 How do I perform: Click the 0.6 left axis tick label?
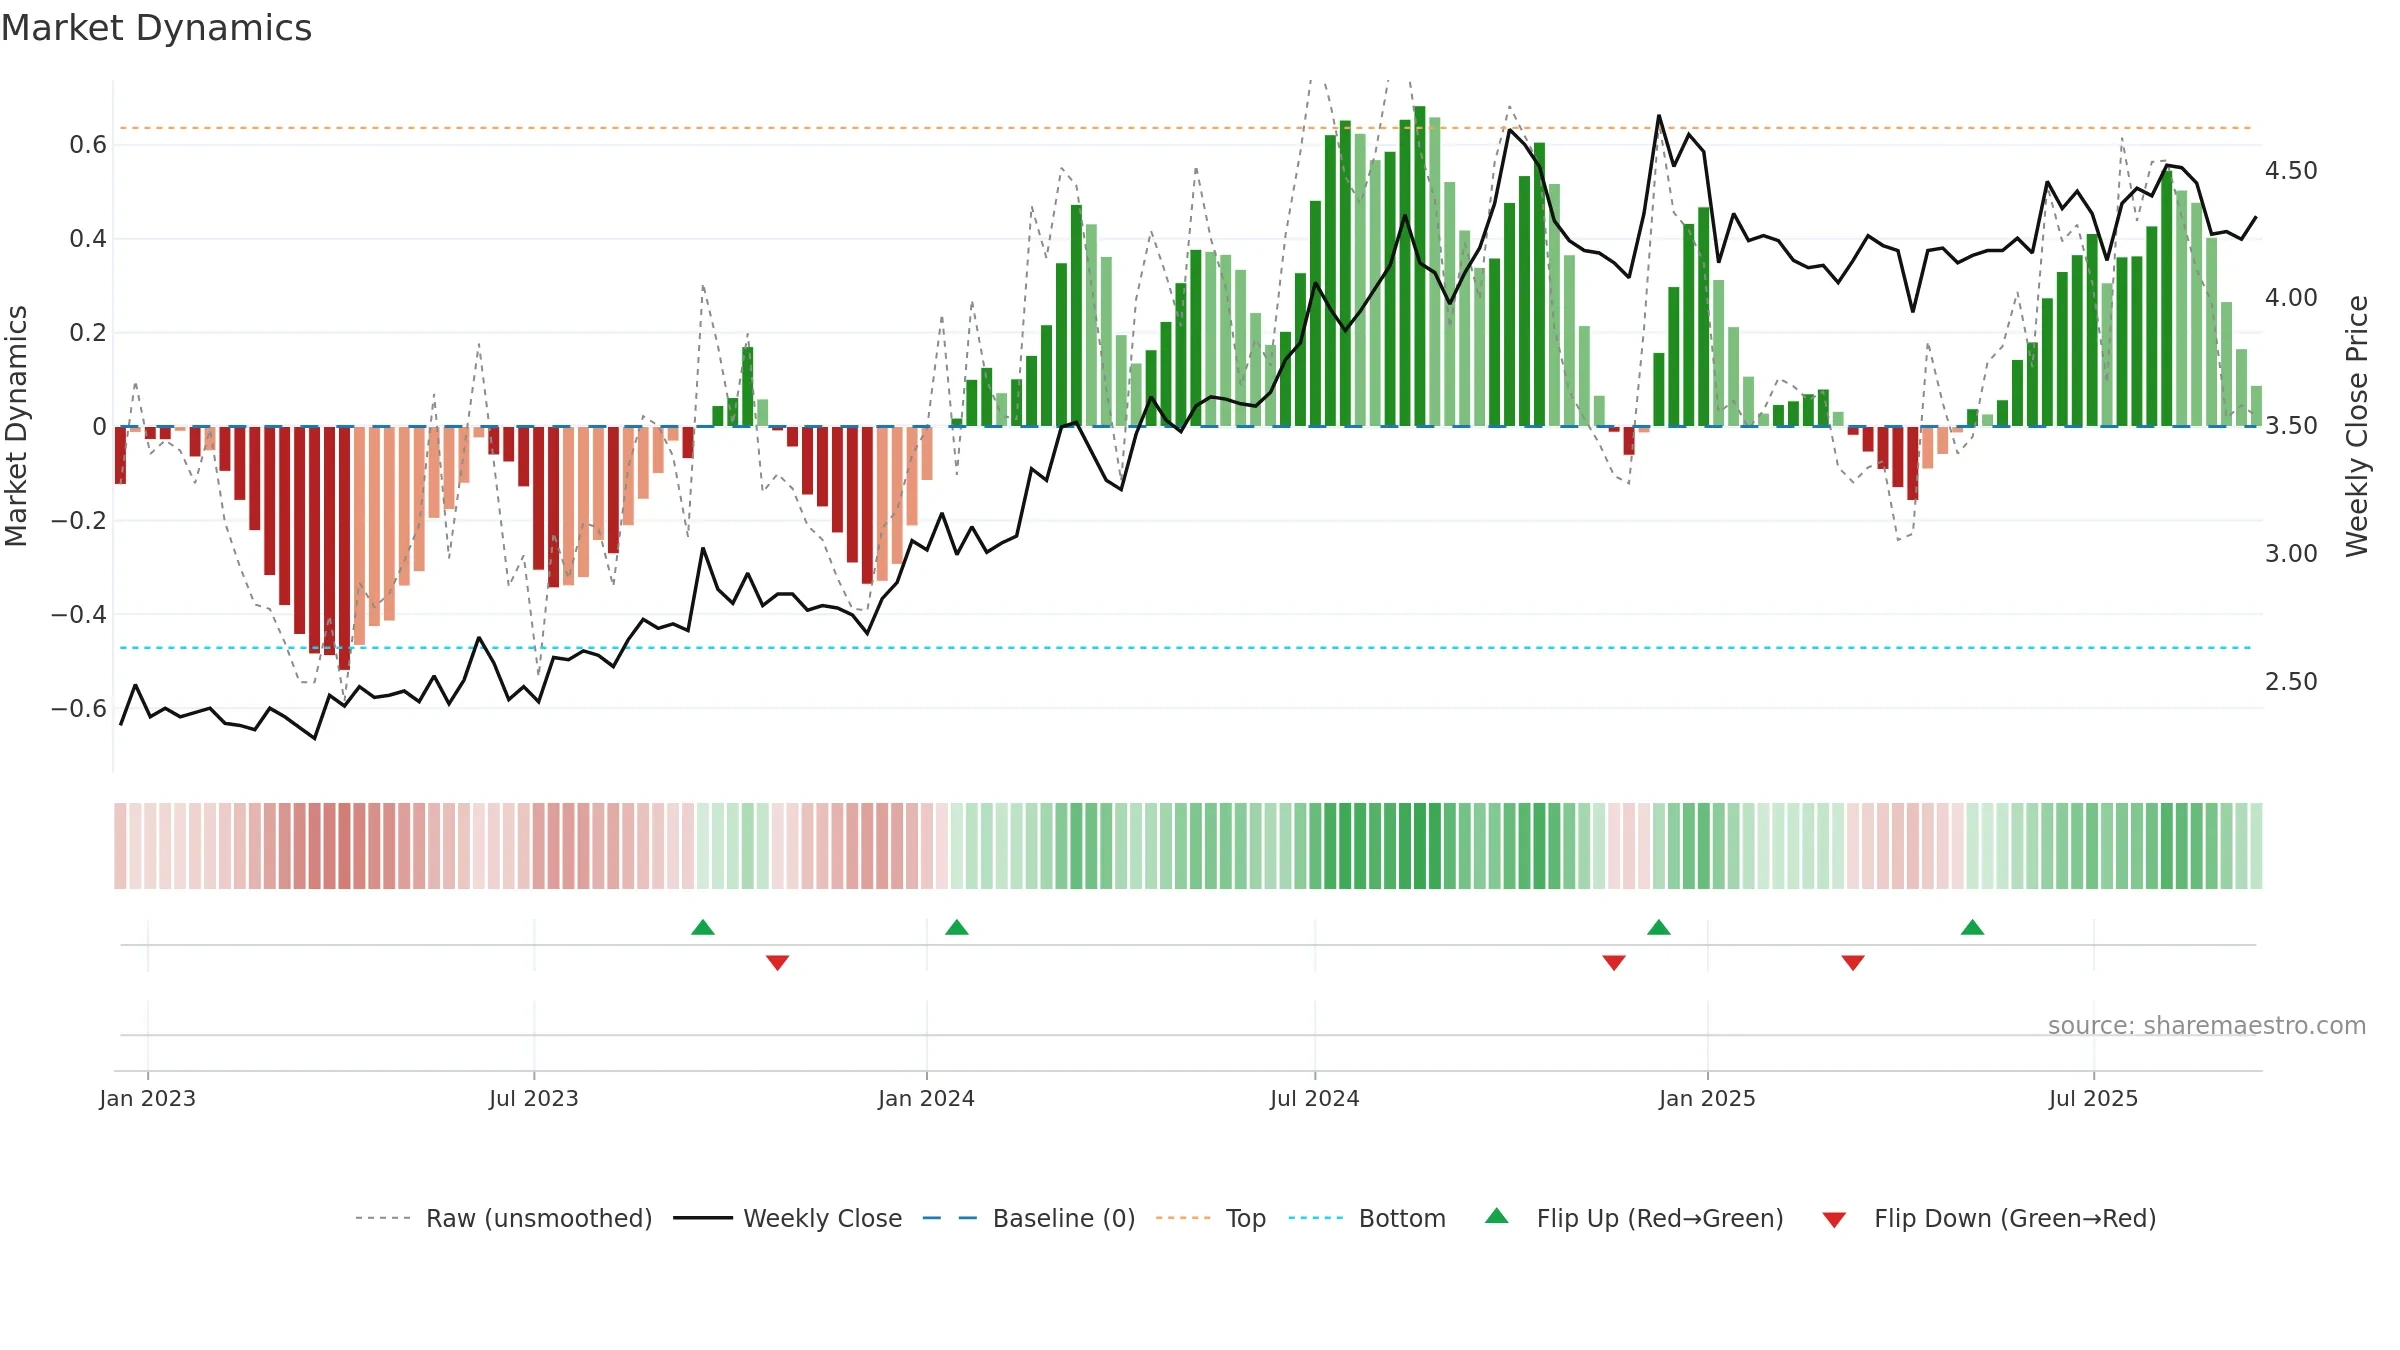[x=88, y=145]
